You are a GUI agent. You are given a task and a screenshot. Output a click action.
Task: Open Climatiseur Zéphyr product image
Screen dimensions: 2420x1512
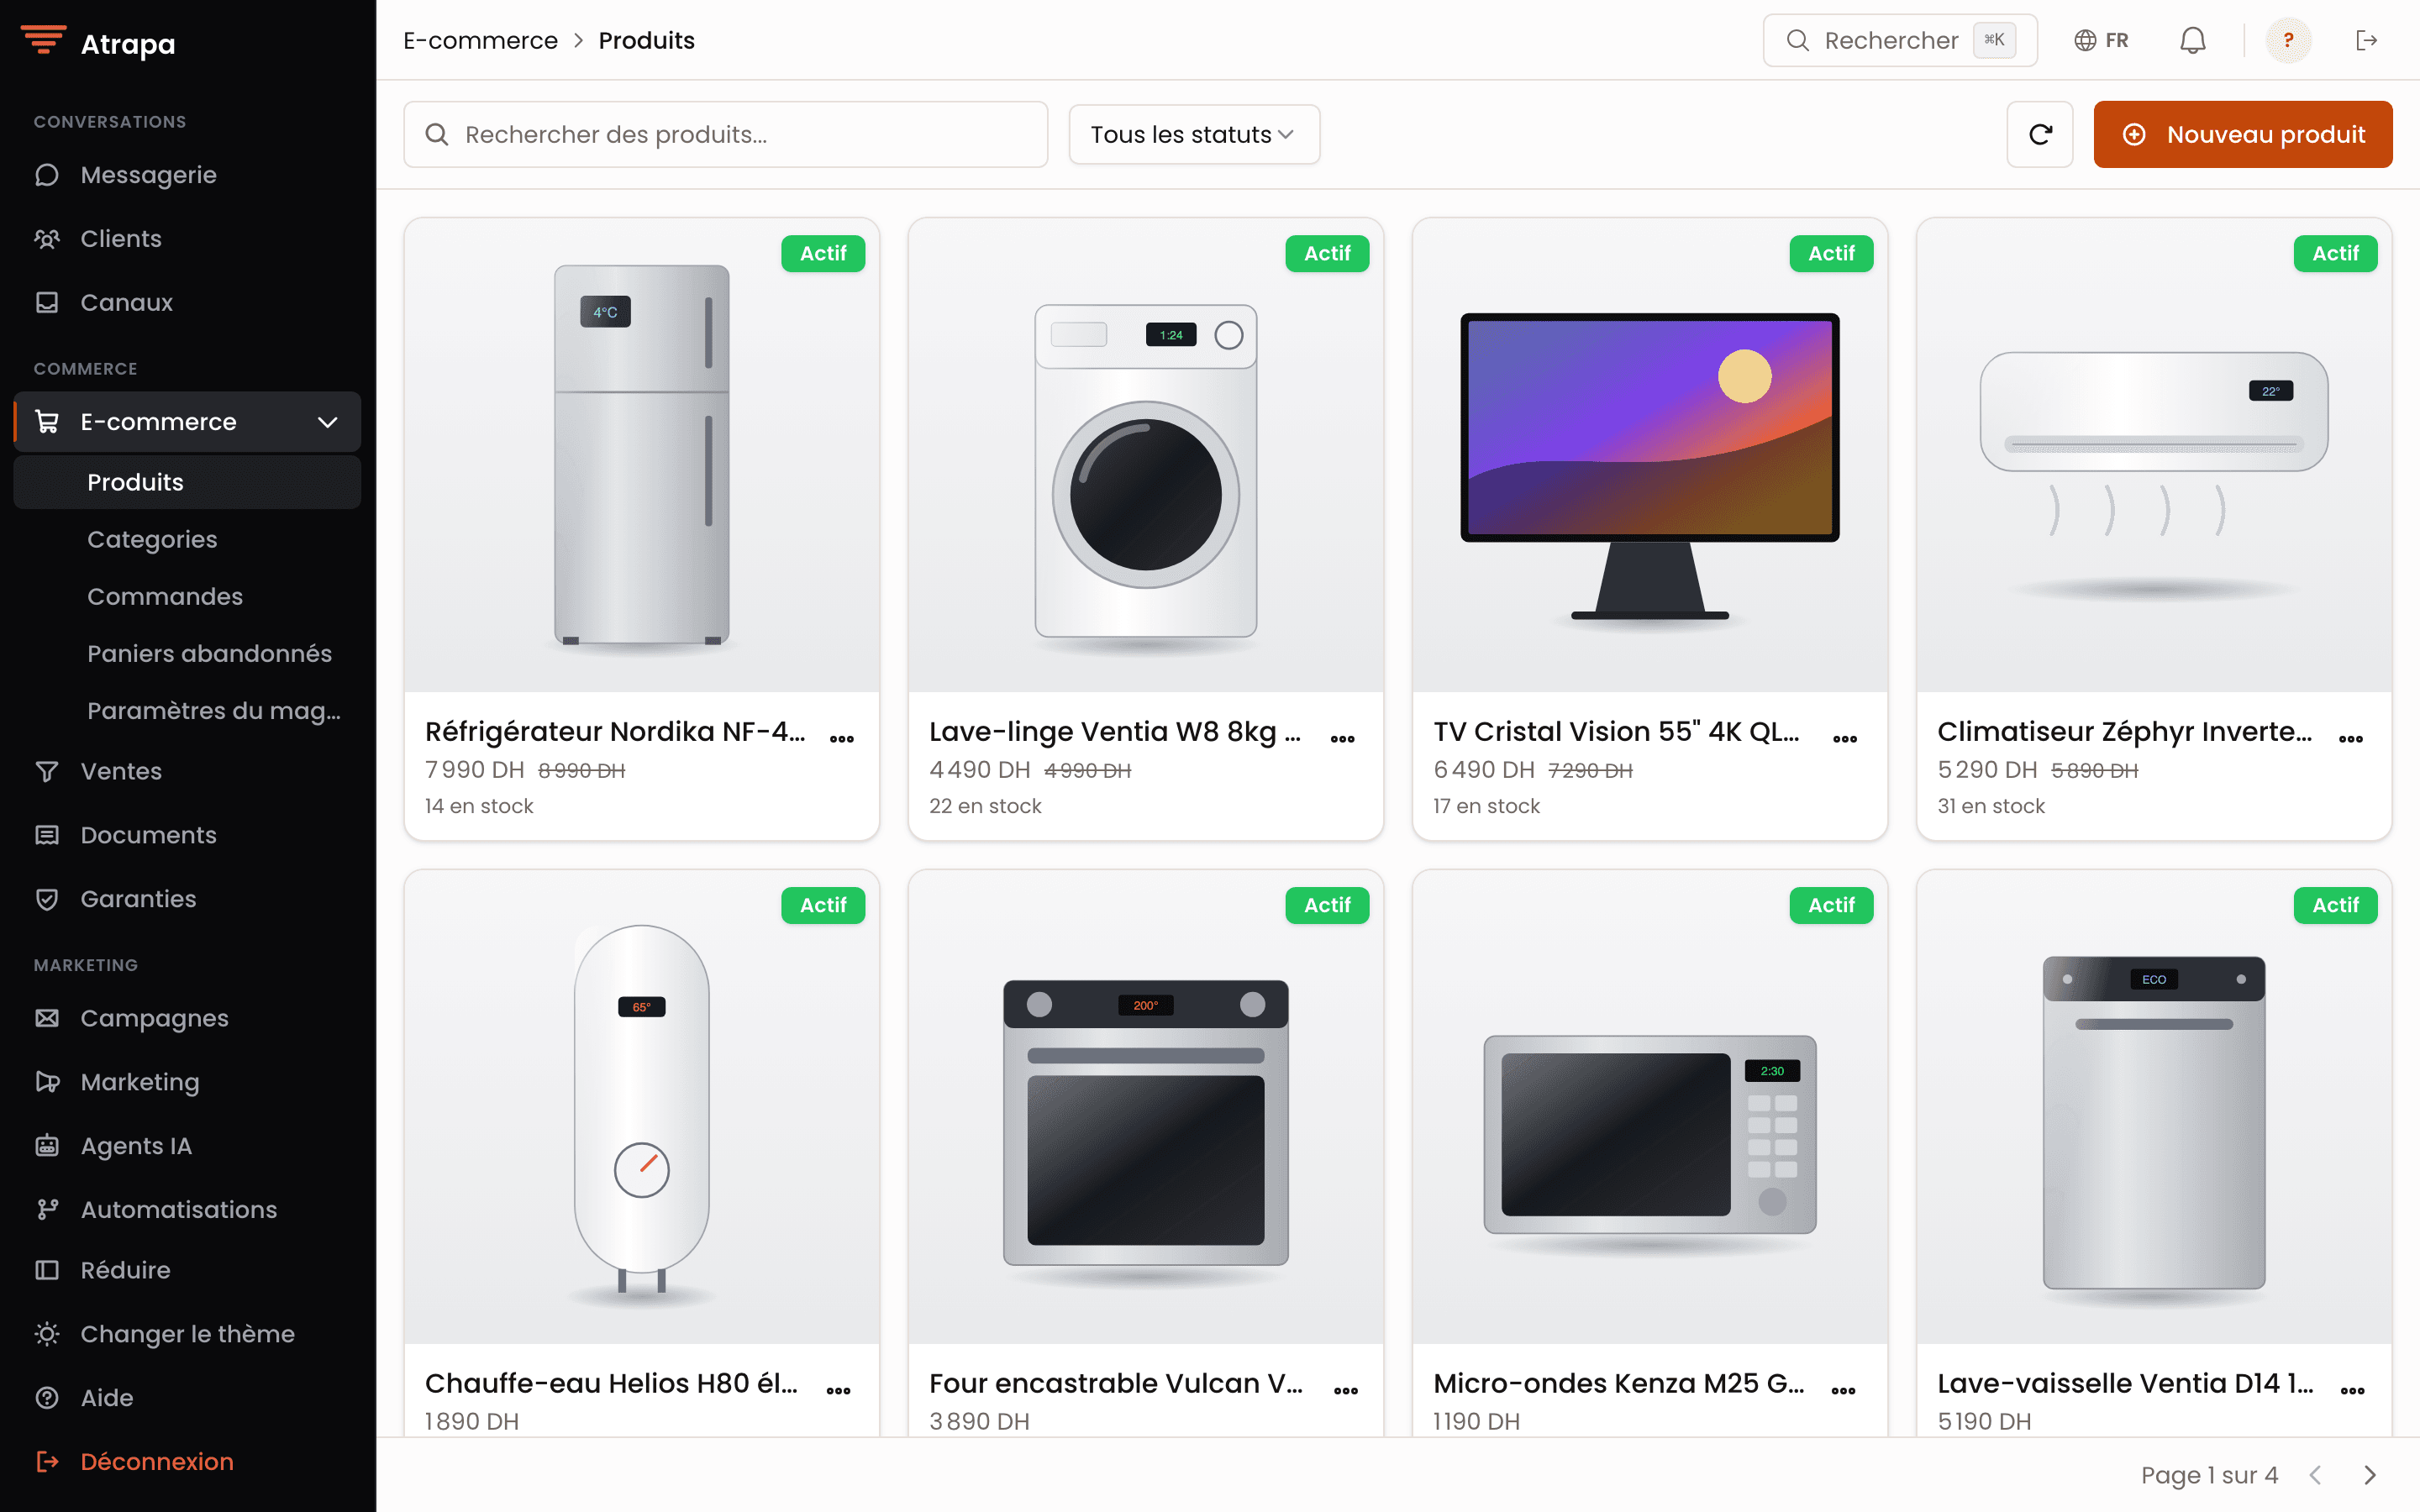pos(2154,455)
